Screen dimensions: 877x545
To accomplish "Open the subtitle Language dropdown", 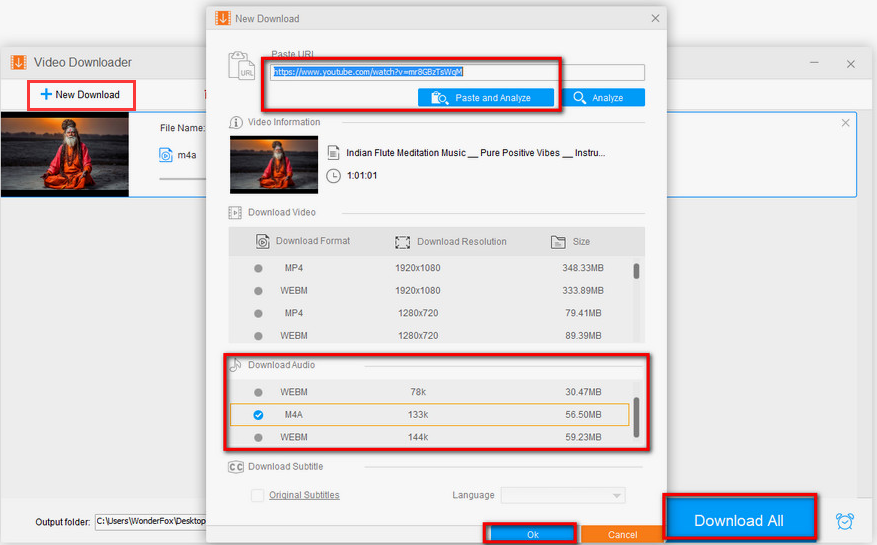I will (562, 495).
